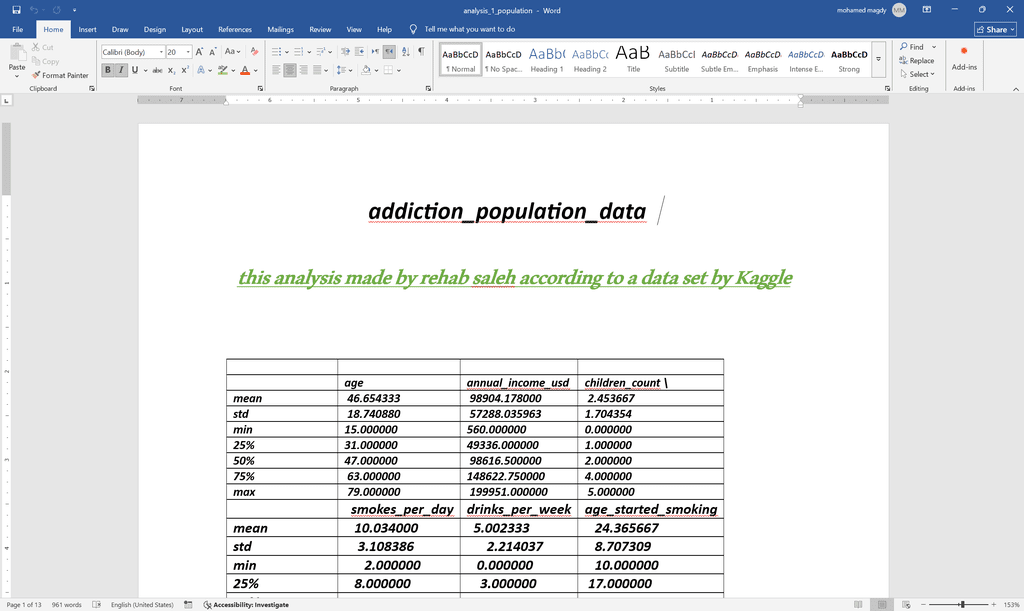This screenshot has width=1024, height=611.
Task: Click the Paste clipboard icon
Action: click(x=17, y=54)
